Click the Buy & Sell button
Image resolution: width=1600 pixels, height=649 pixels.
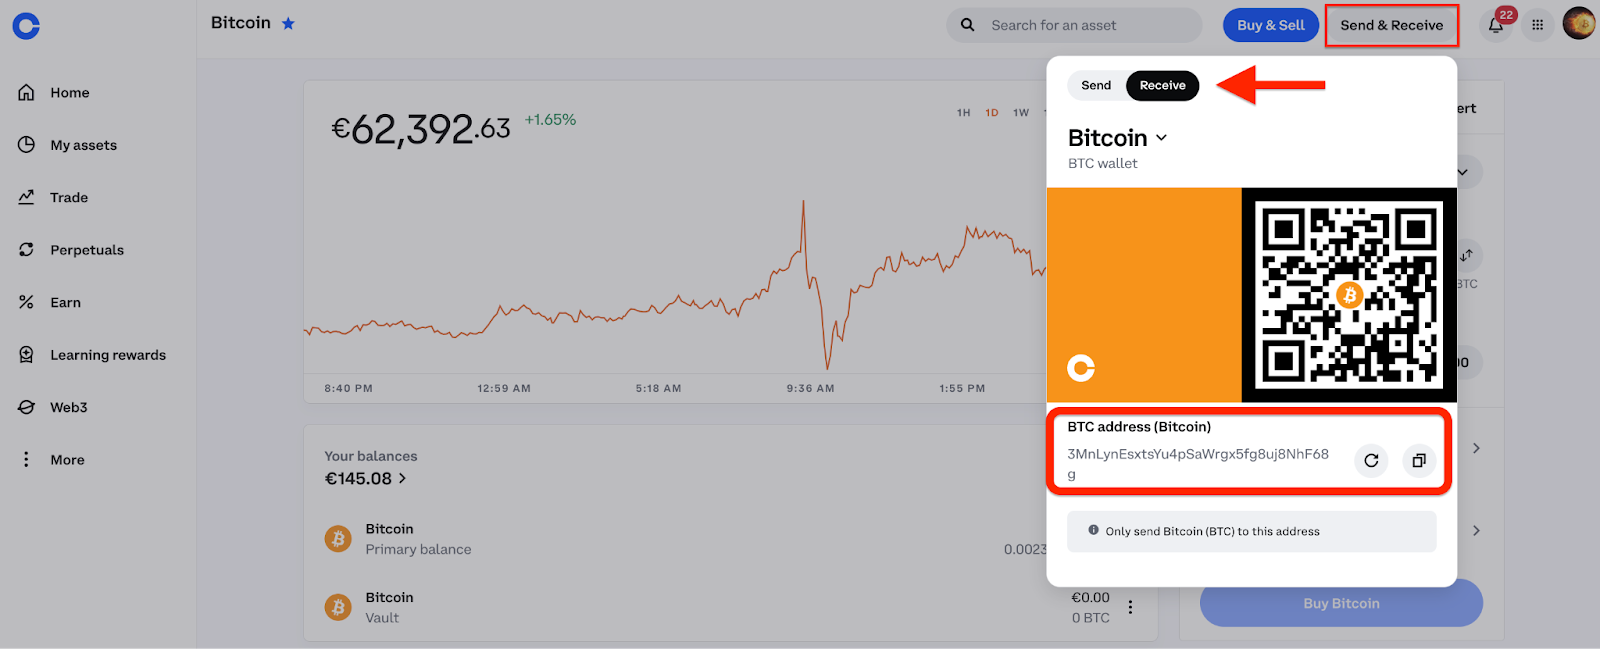[1270, 25]
